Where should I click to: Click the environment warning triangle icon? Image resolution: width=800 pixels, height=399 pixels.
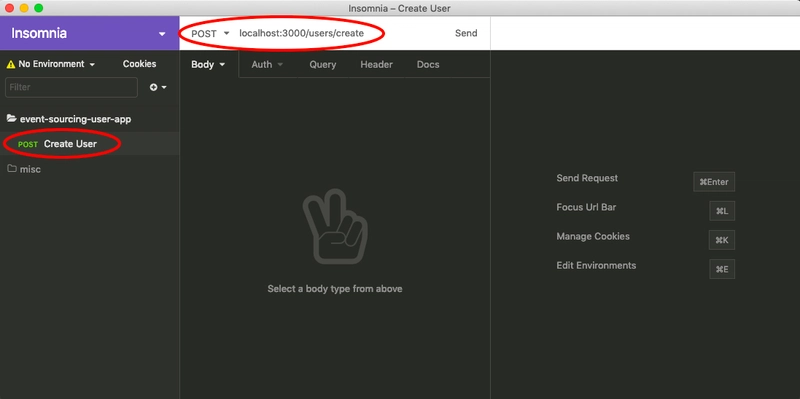11,65
